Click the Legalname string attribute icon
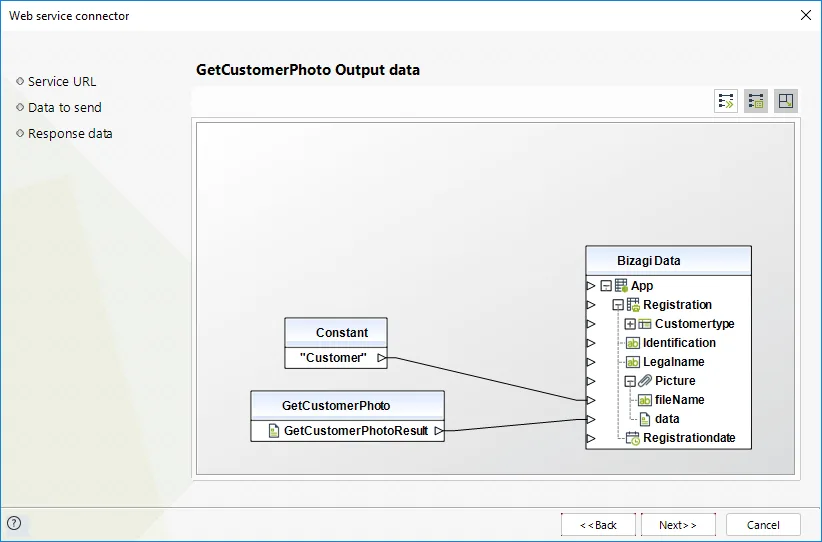This screenshot has width=822, height=542. click(633, 362)
